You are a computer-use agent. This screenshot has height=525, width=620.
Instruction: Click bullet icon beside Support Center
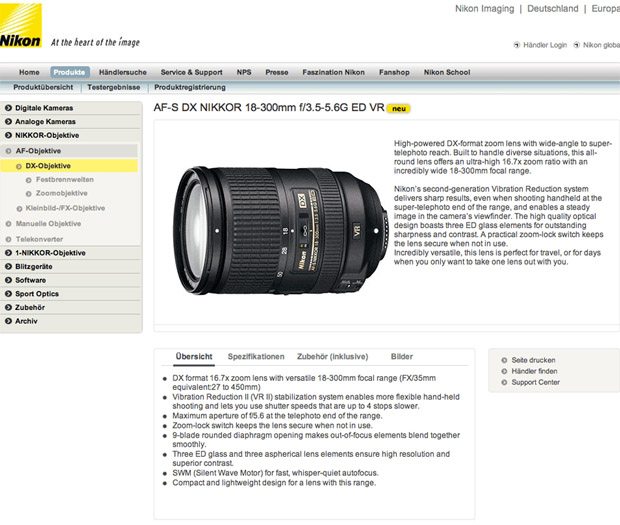pyautogui.click(x=504, y=382)
